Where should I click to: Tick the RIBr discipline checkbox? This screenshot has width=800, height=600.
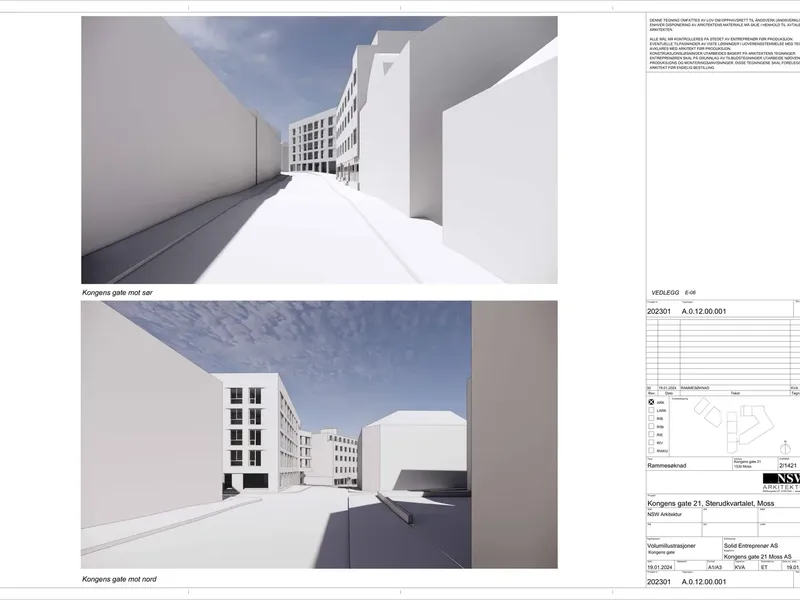(651, 426)
